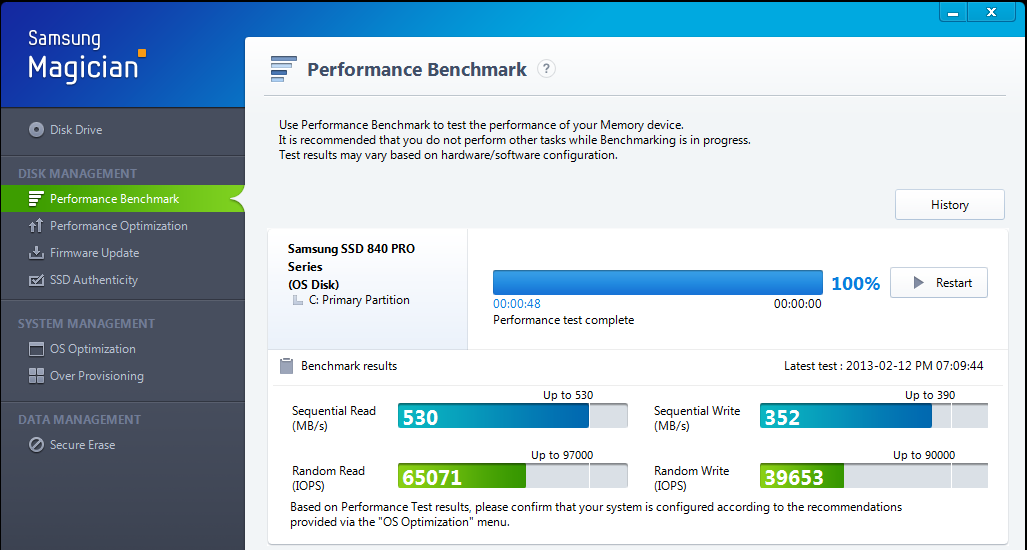Click the Sequential Write 352 result bar
The width and height of the screenshot is (1027, 550).
[x=874, y=416]
